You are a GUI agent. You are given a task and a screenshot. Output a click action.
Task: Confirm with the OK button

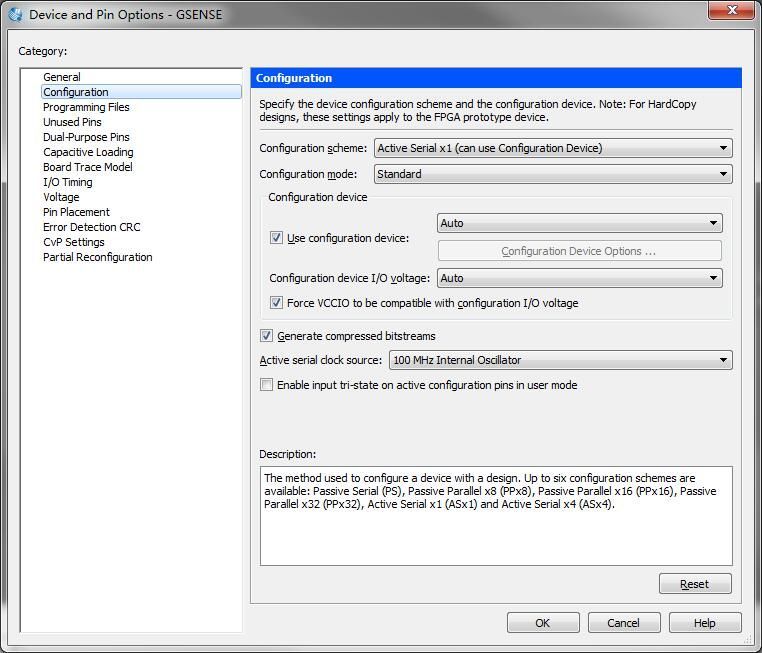(x=543, y=622)
